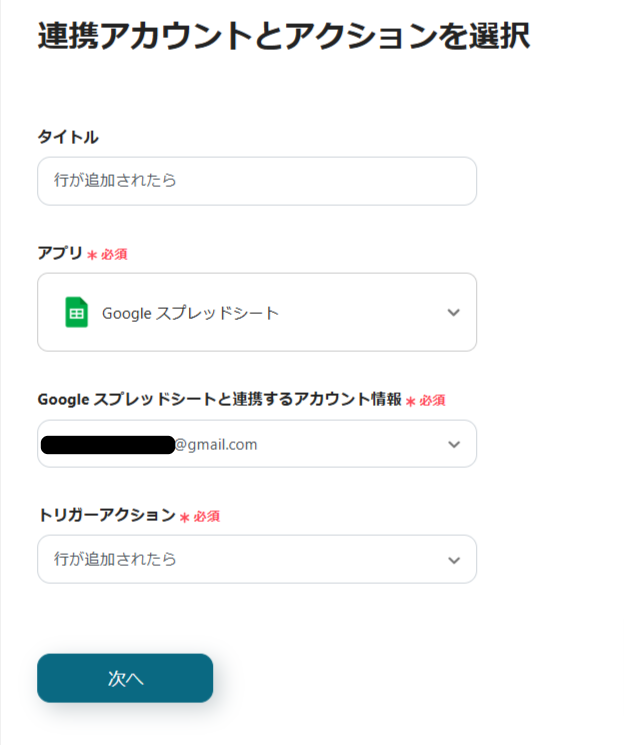Click the アプリ field label
Screen dimensions: 624x745
[x=60, y=254]
